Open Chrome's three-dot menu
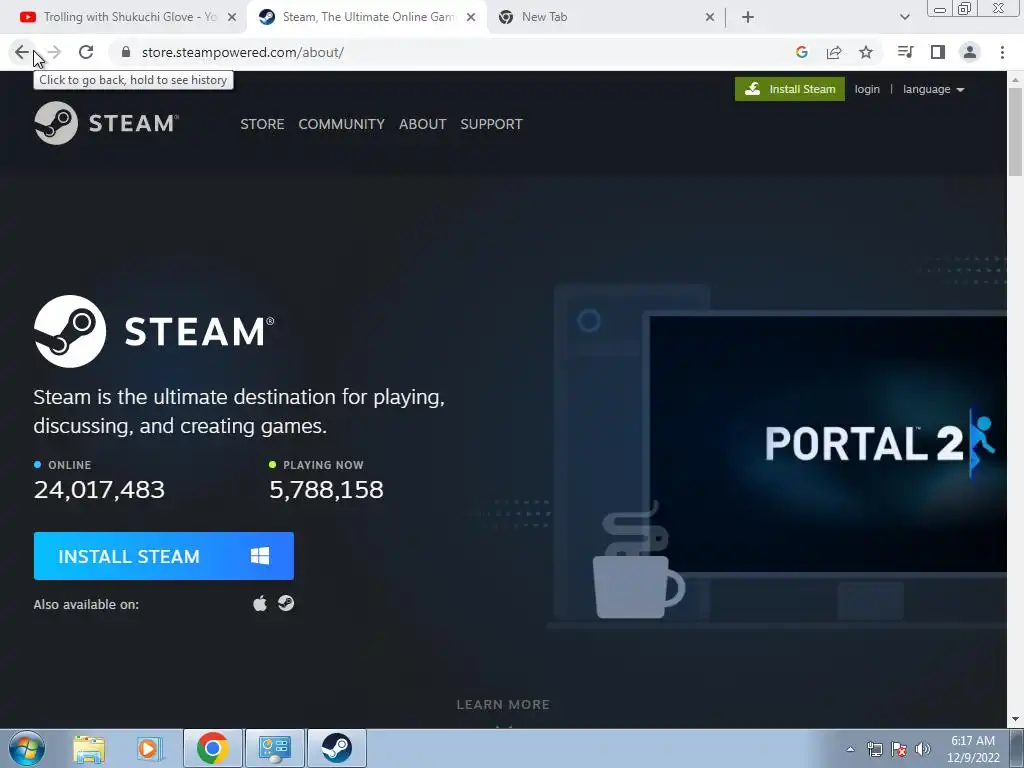Image resolution: width=1024 pixels, height=768 pixels. pyautogui.click(x=1002, y=52)
